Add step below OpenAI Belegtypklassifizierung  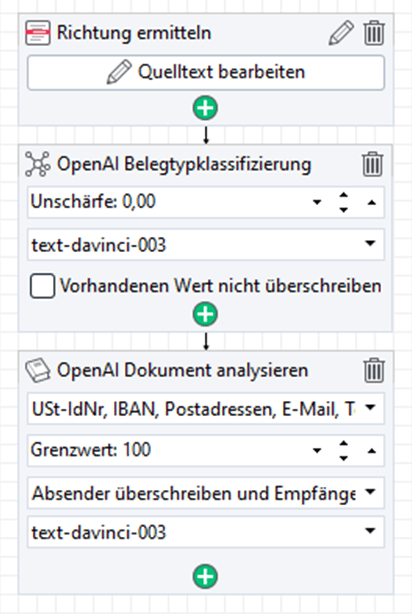[206, 314]
